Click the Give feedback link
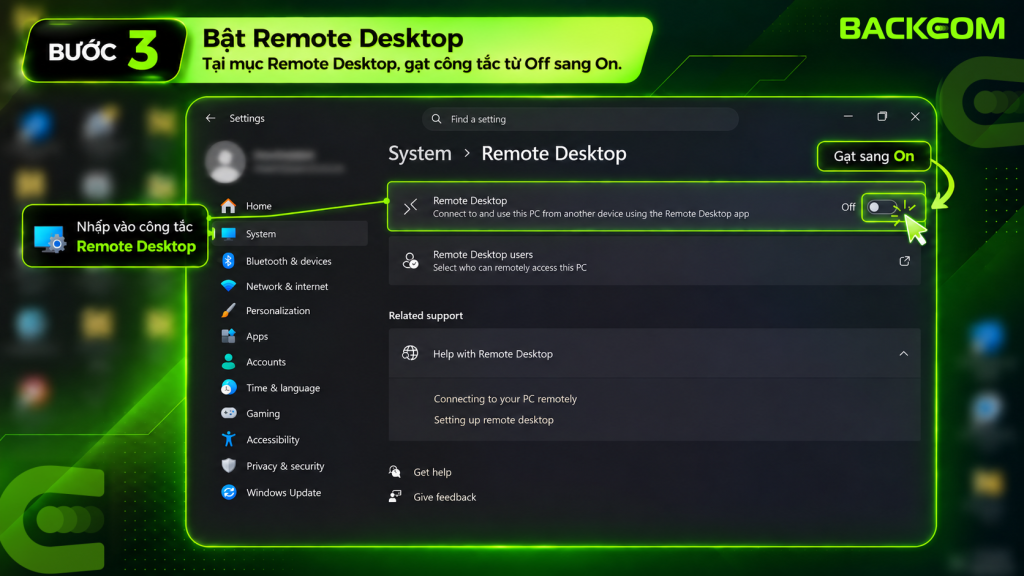 click(x=445, y=497)
